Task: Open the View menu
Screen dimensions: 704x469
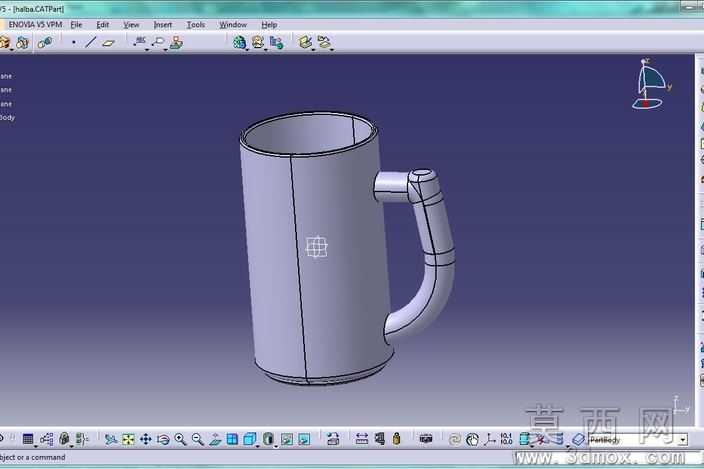Action: [131, 25]
